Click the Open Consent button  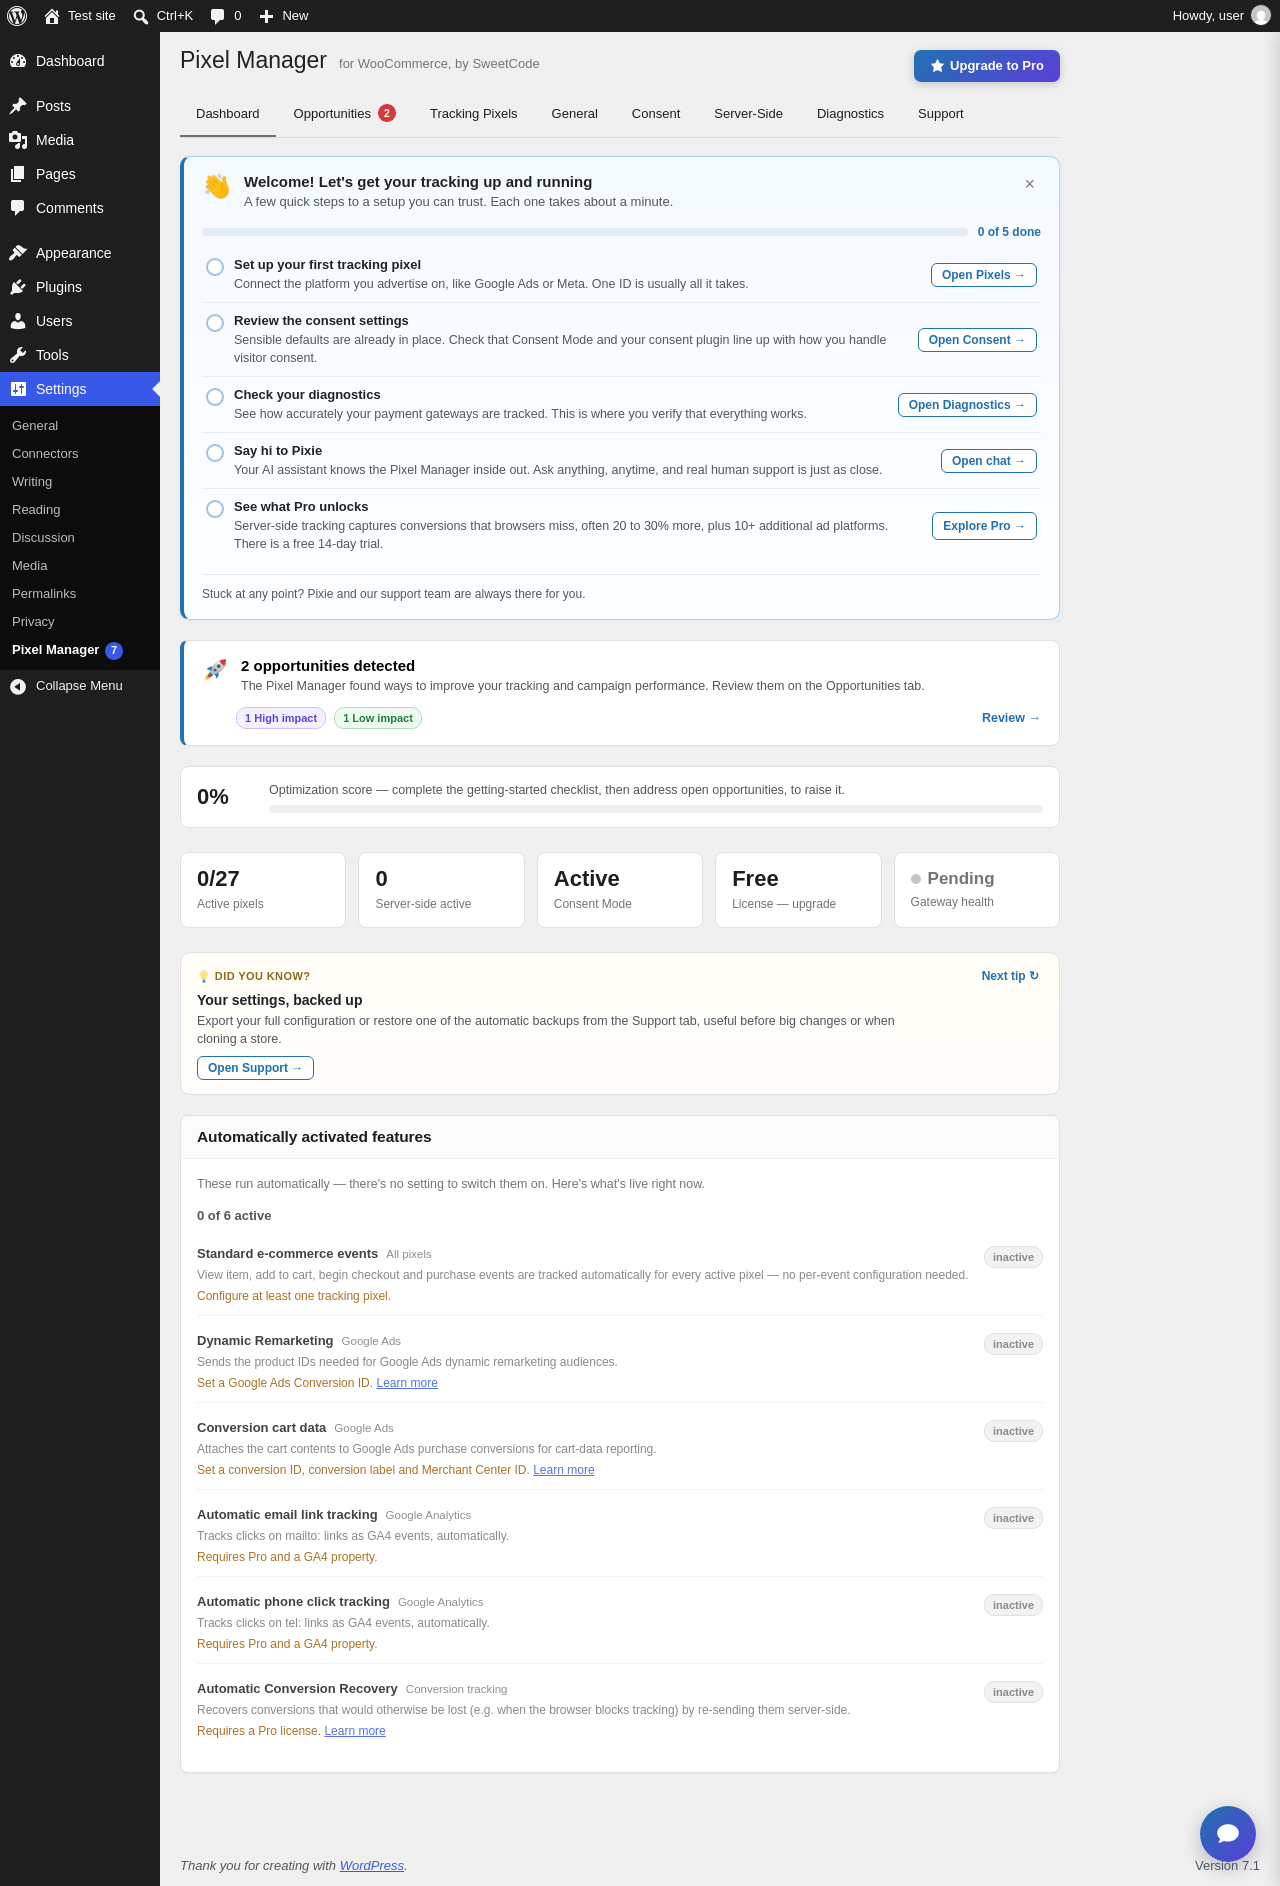(977, 340)
